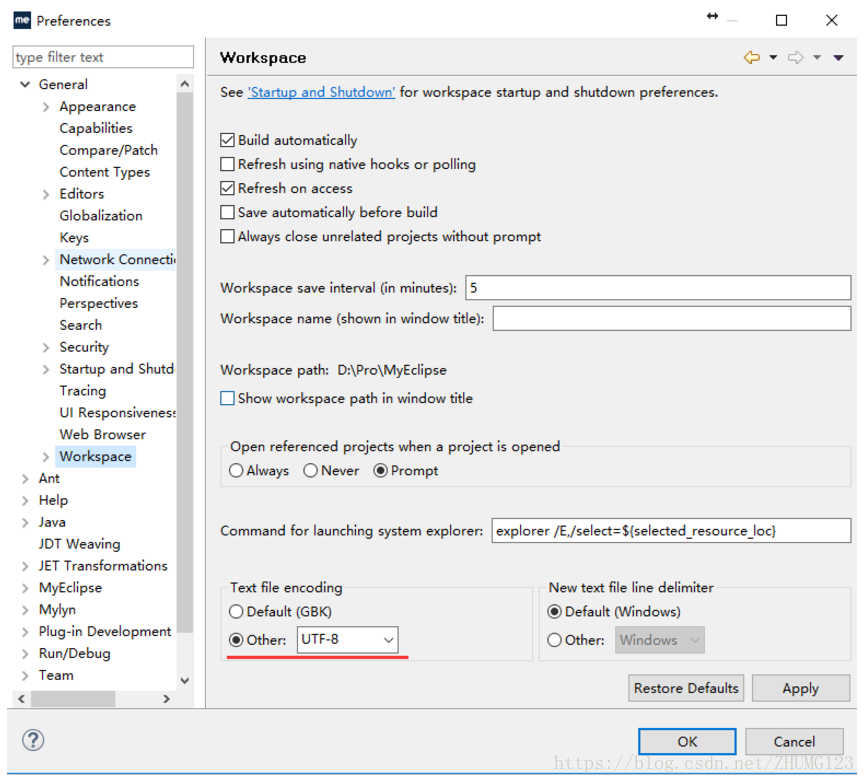
Task: Click the back navigation arrow icon
Action: tap(751, 57)
